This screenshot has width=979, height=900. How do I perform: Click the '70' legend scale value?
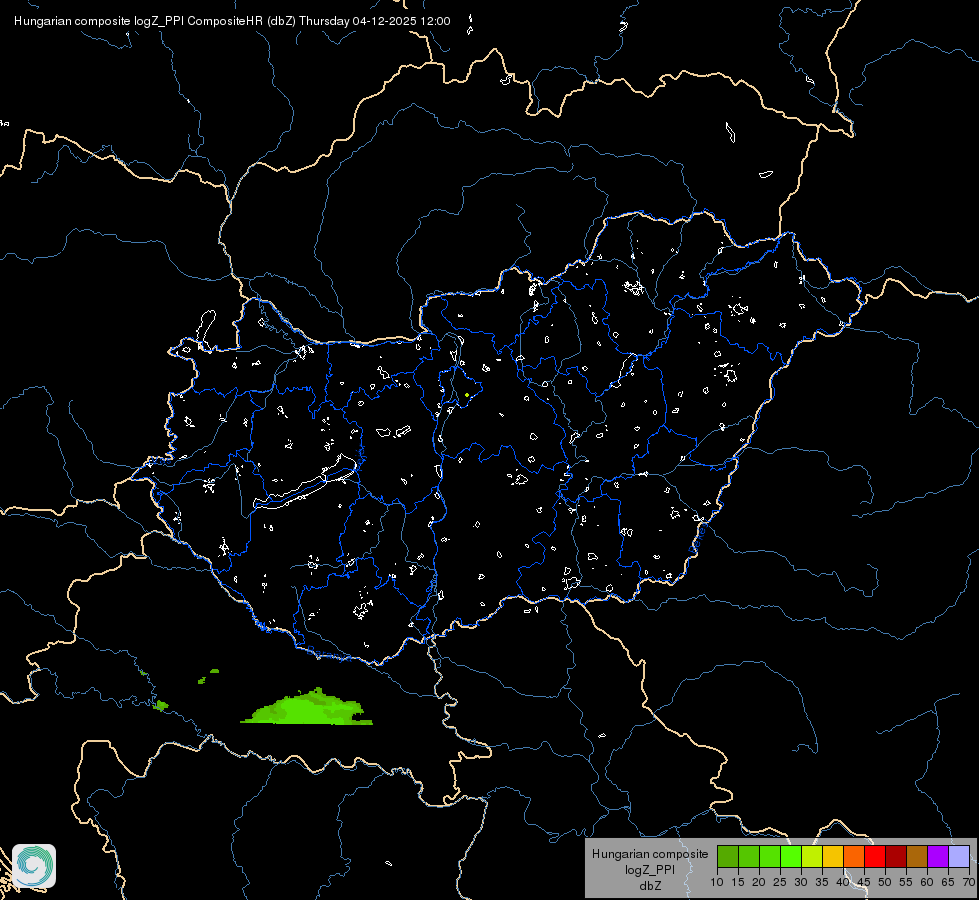[969, 883]
